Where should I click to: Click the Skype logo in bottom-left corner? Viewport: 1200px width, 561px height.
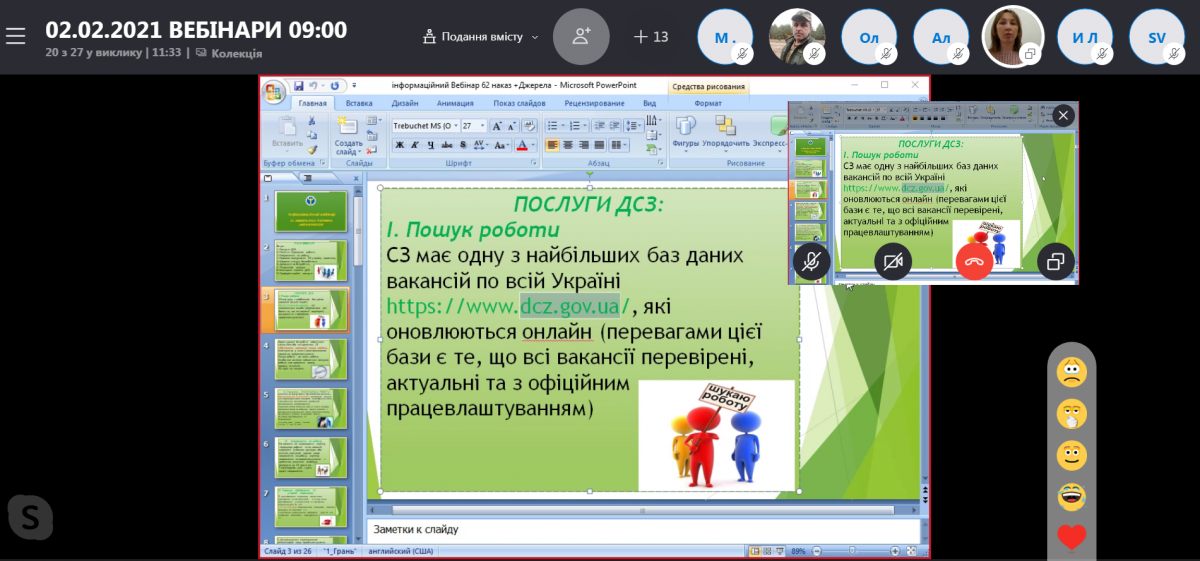(30, 517)
